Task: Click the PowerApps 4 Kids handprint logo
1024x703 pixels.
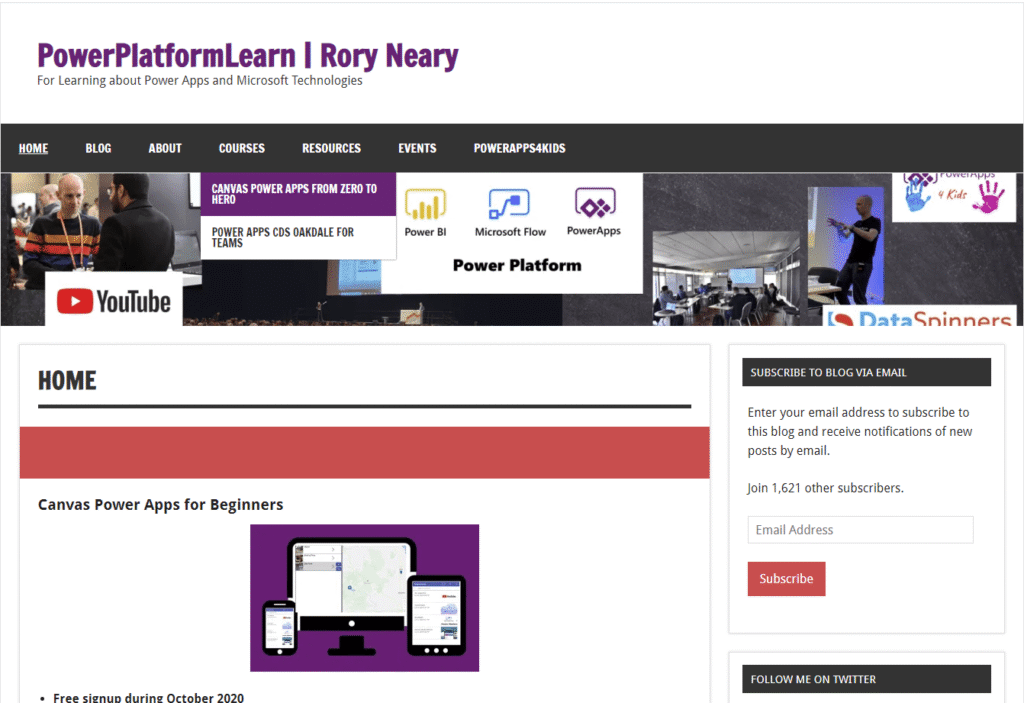Action: point(953,195)
